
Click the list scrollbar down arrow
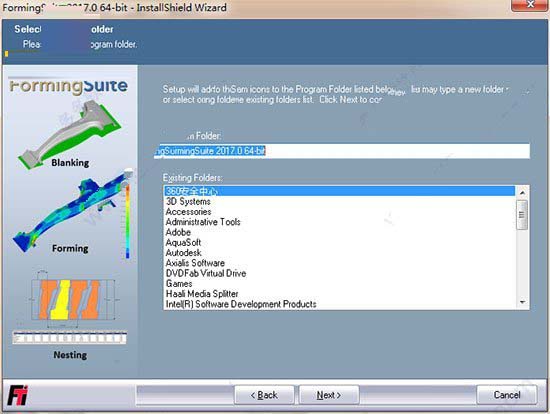522,302
